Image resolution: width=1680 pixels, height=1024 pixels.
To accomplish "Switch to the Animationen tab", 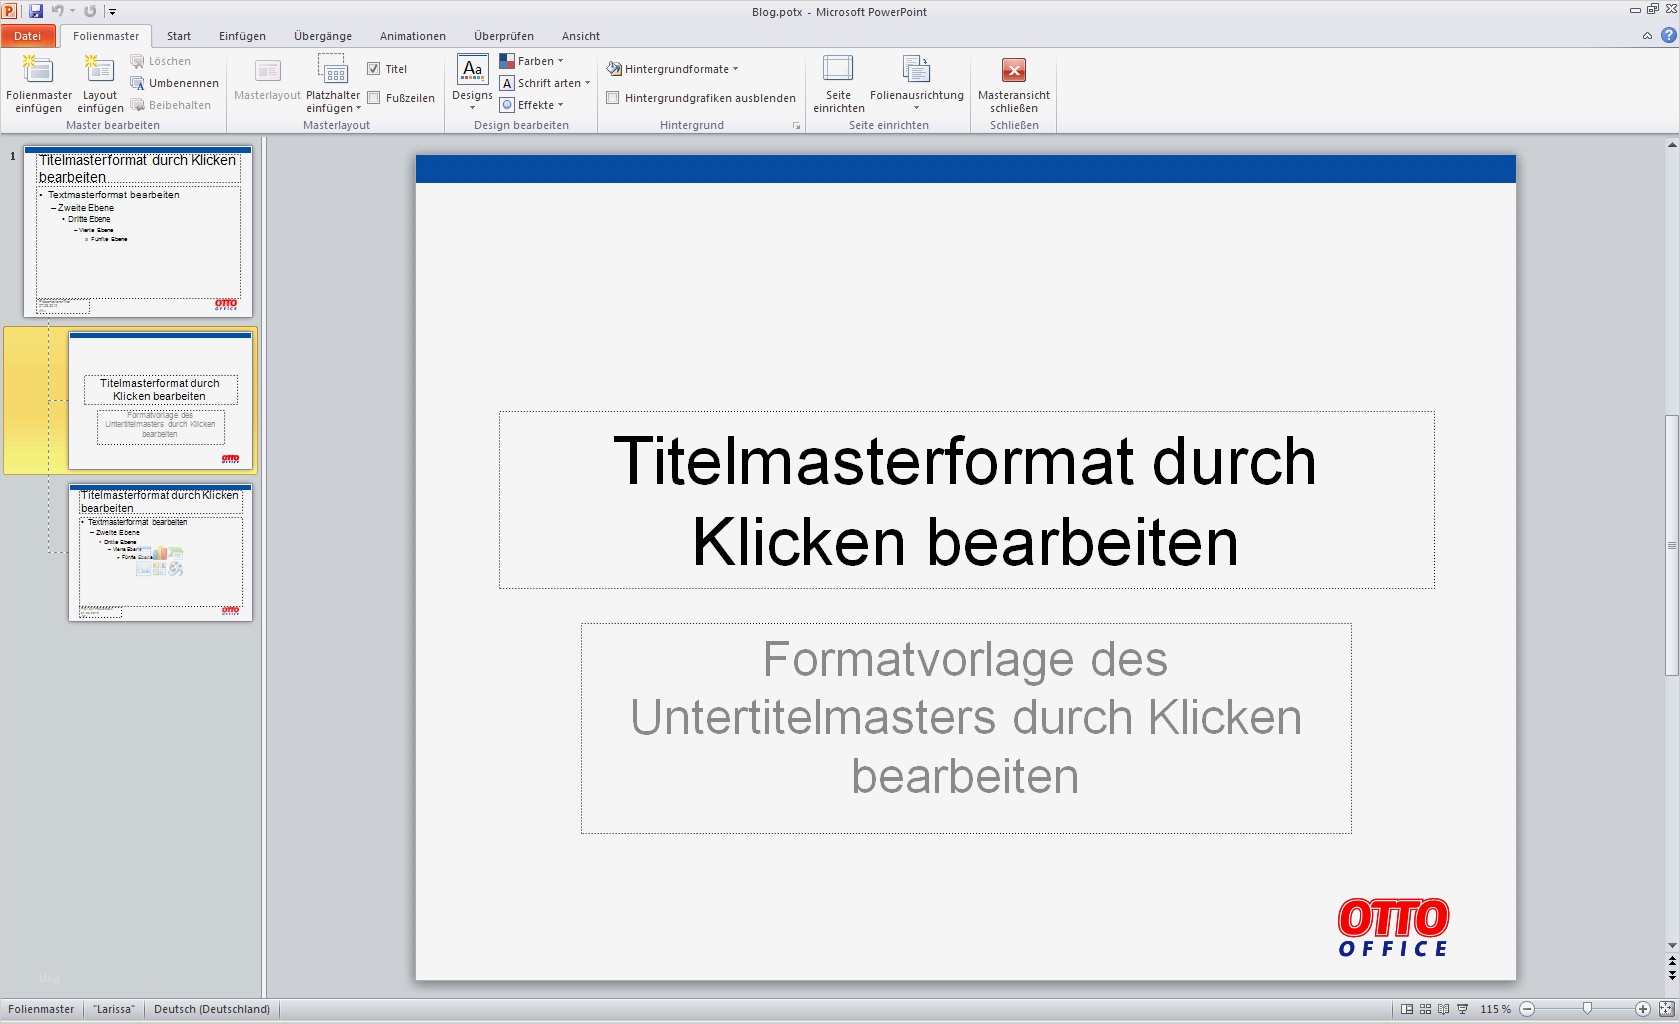I will [x=411, y=36].
